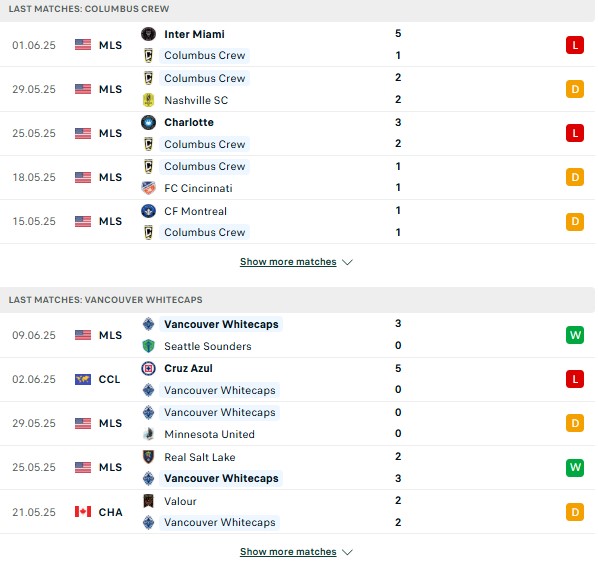This screenshot has height=572, width=598.
Task: Click the Seattle Sounders green crest
Action: coord(148,346)
